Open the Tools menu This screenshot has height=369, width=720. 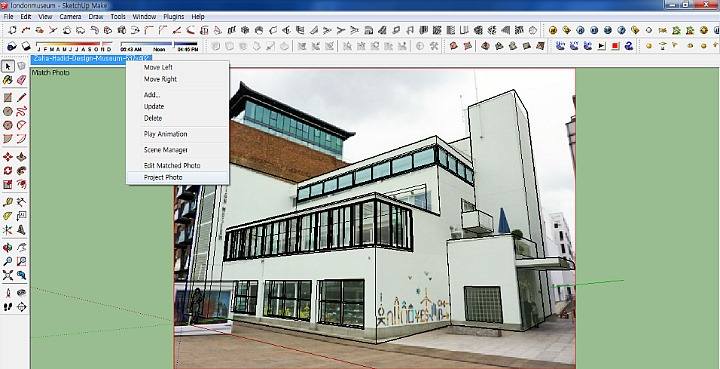(118, 17)
